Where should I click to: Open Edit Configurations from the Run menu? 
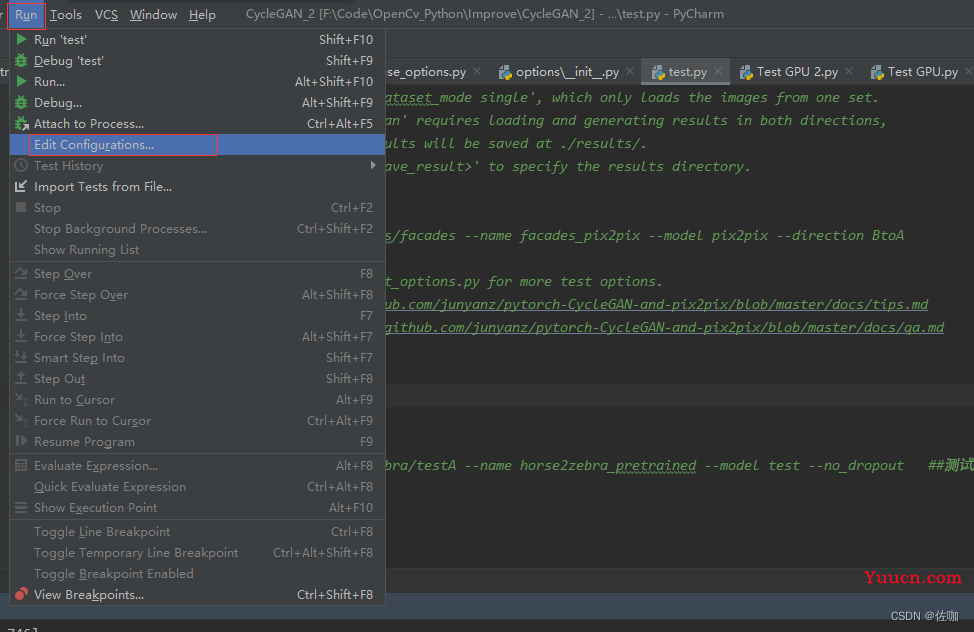click(94, 145)
